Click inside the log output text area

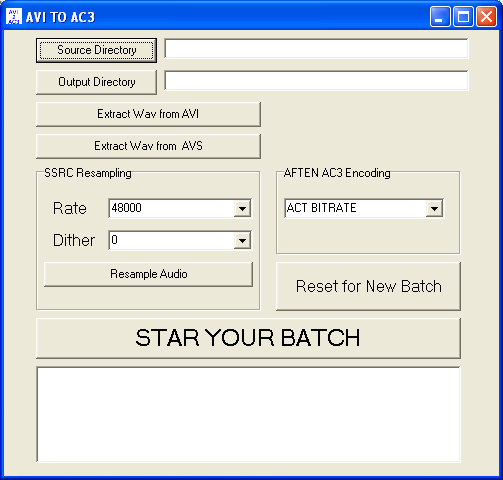coord(248,414)
